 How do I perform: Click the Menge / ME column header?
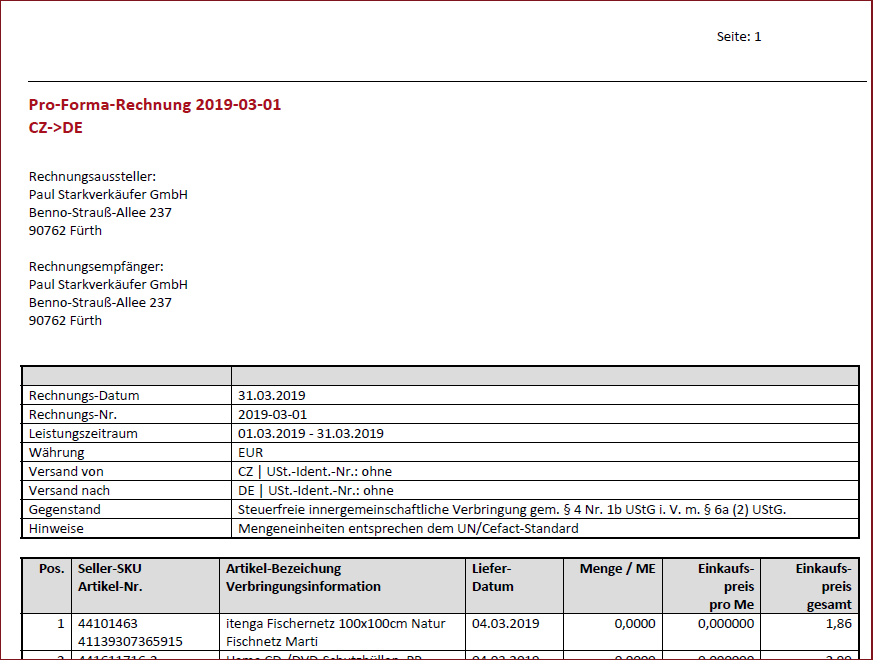point(617,569)
